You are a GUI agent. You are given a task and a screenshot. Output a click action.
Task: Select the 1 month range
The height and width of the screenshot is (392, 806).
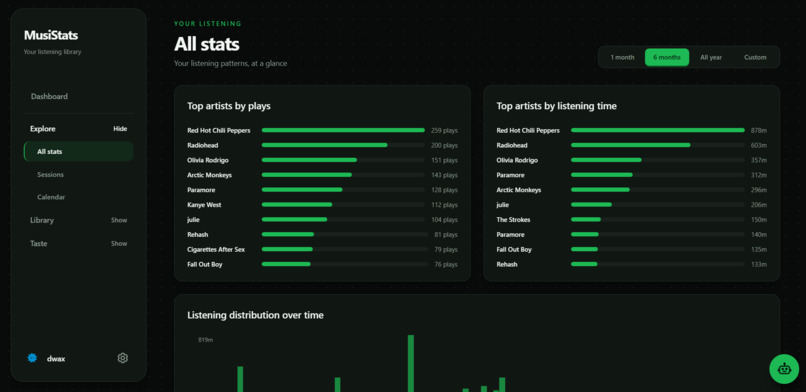[x=622, y=58]
